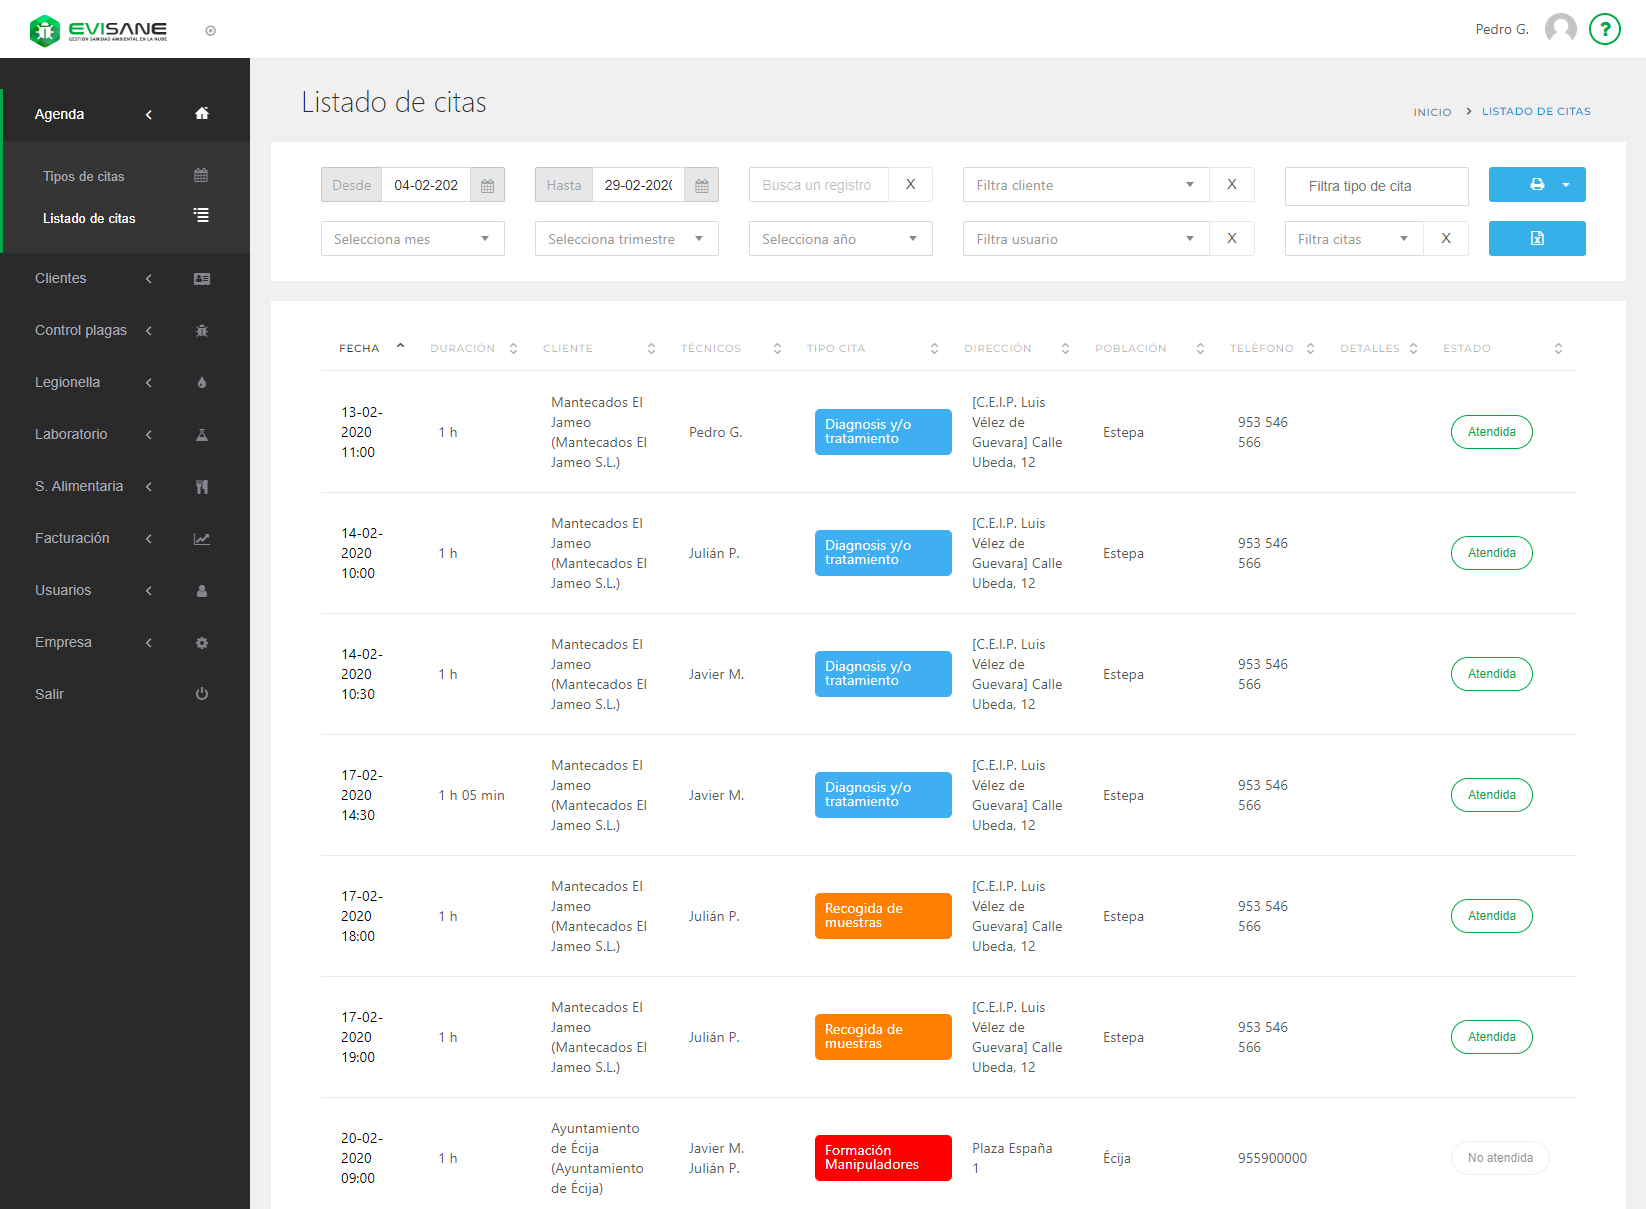Screen dimensions: 1646x1209
Task: Click the Facturación chart icon
Action: pos(202,539)
